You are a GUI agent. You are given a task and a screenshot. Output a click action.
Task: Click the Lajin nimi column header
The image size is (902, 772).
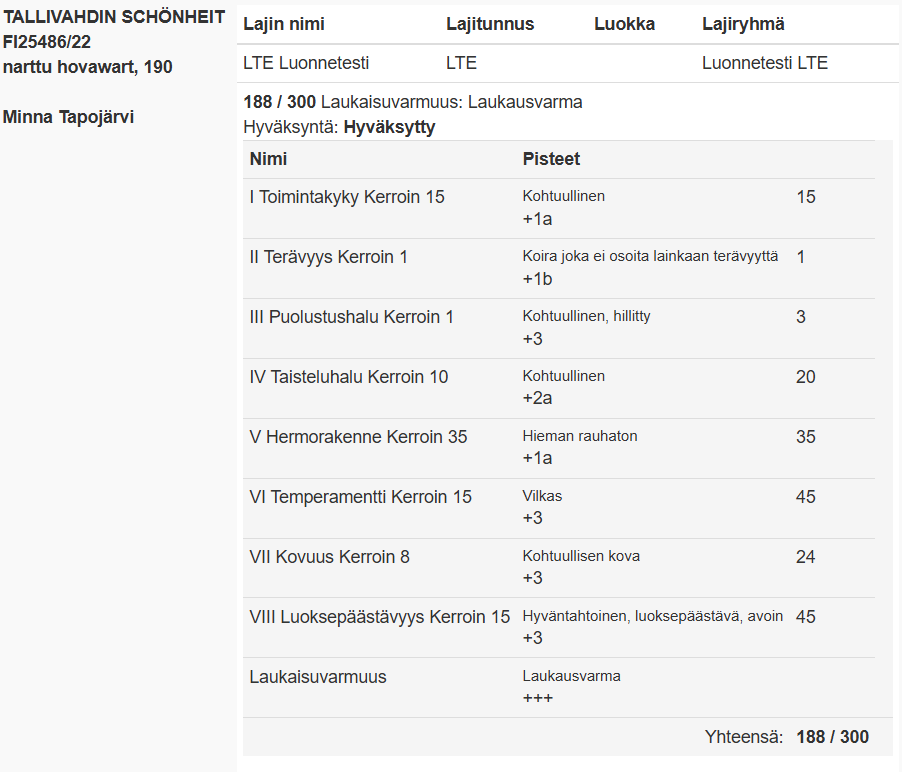pos(284,24)
